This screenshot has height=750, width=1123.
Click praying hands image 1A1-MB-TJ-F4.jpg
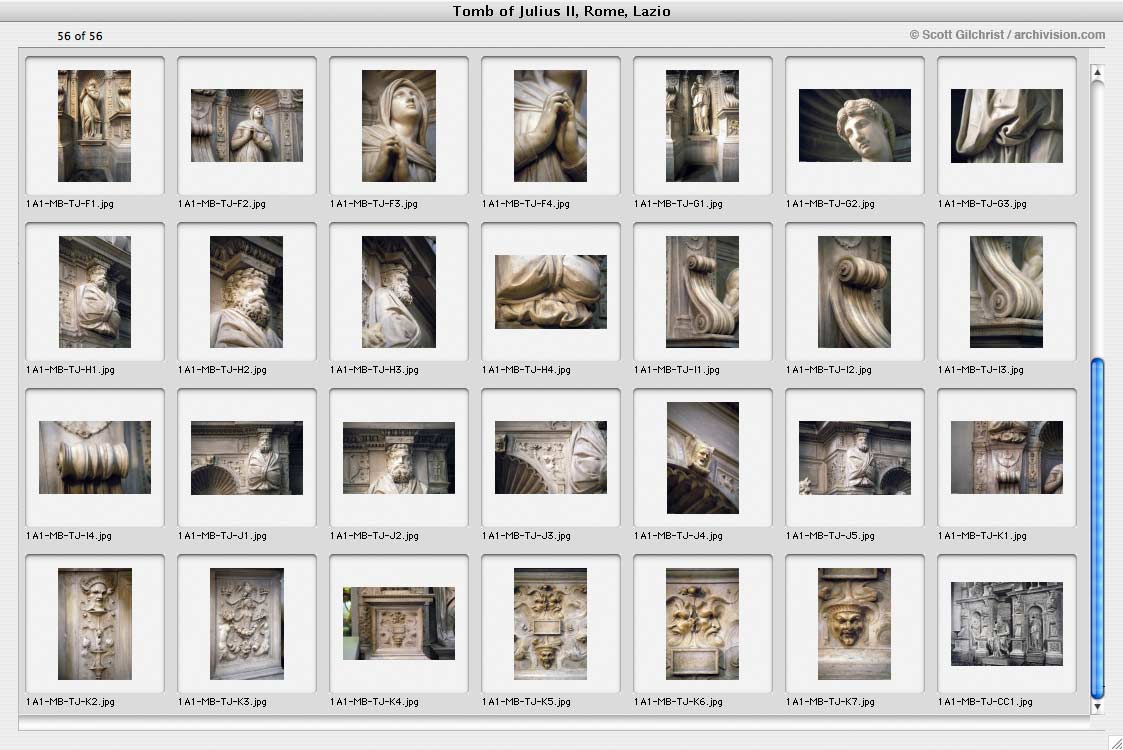550,125
